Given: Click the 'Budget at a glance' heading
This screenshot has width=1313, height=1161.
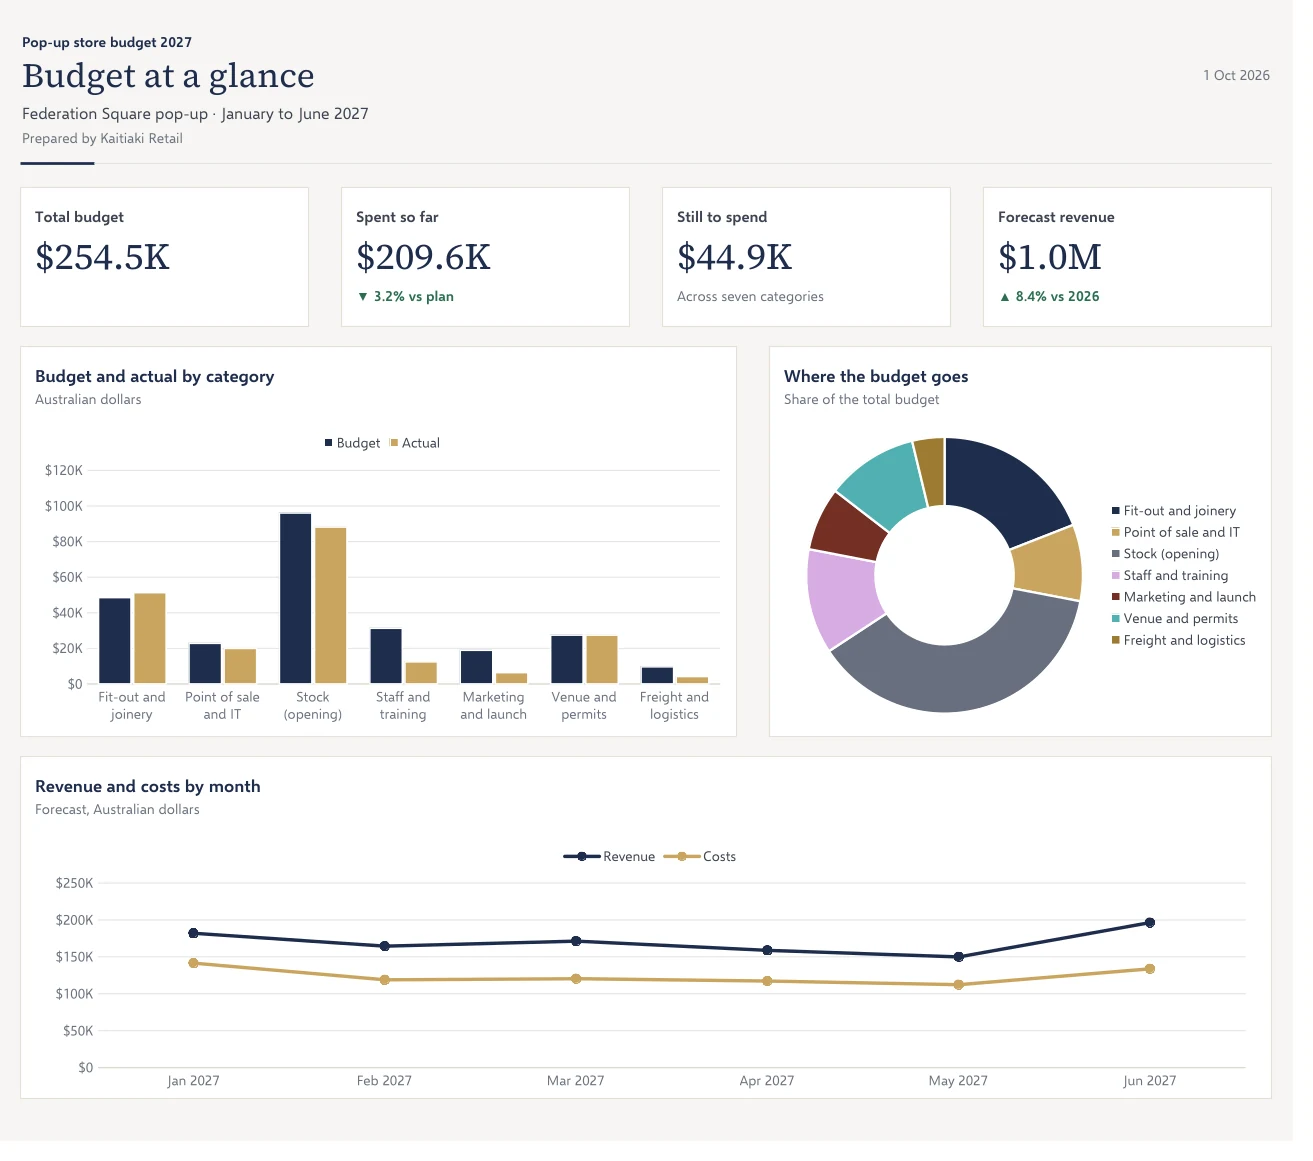Looking at the screenshot, I should pos(169,76).
